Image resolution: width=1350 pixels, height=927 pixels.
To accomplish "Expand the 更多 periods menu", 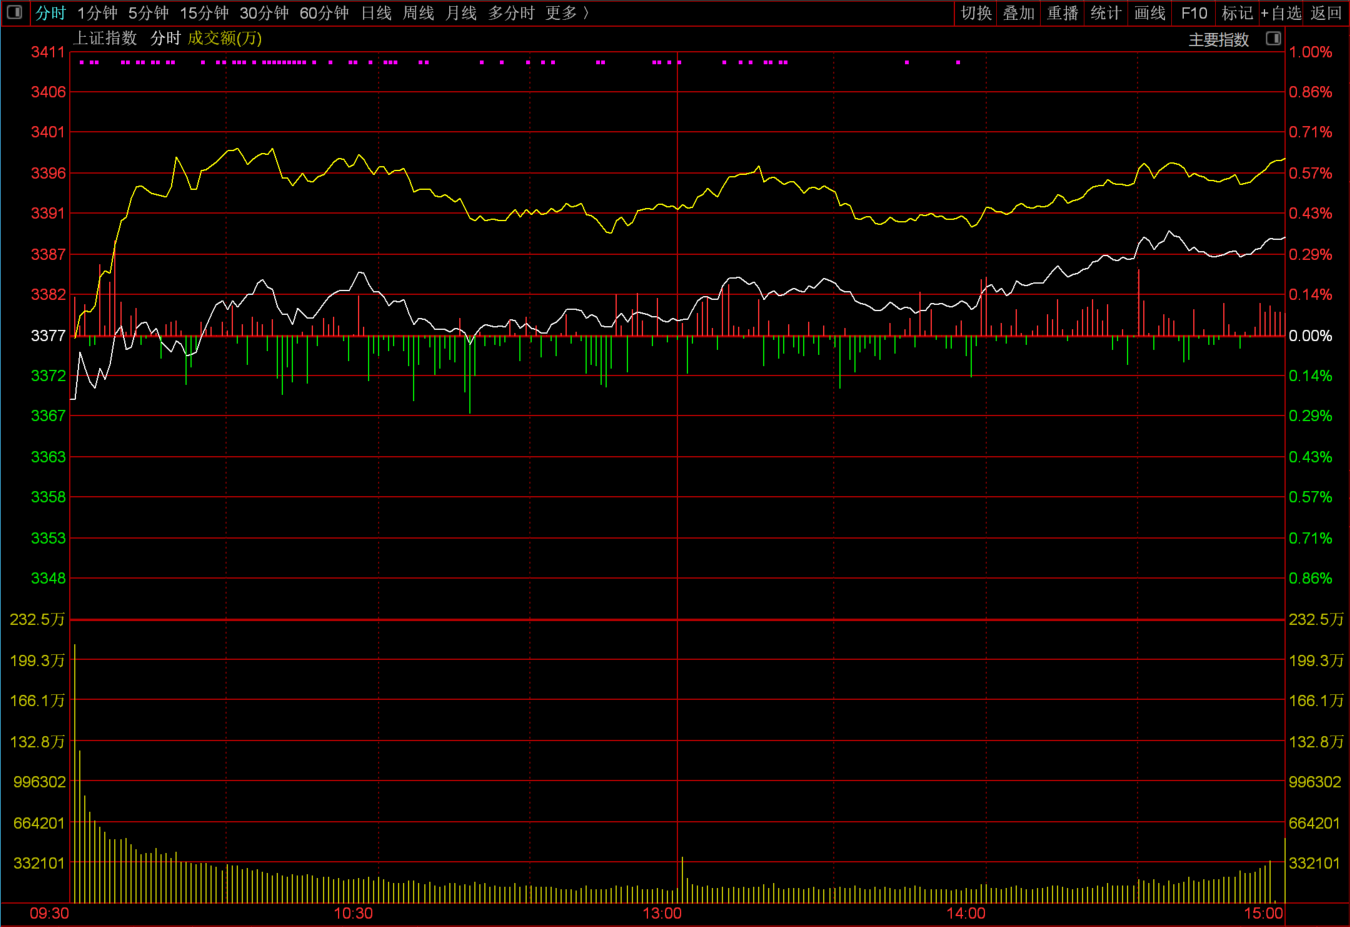I will [x=567, y=13].
